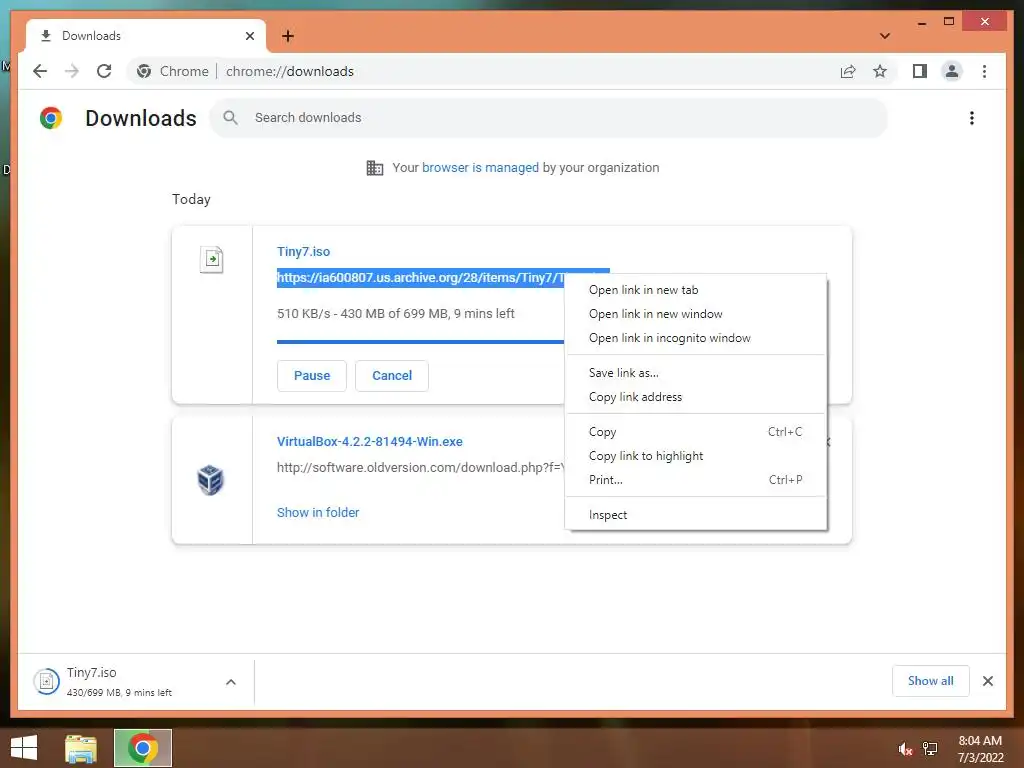Click Show all downloads button
Screen dimensions: 1024x768
[931, 681]
